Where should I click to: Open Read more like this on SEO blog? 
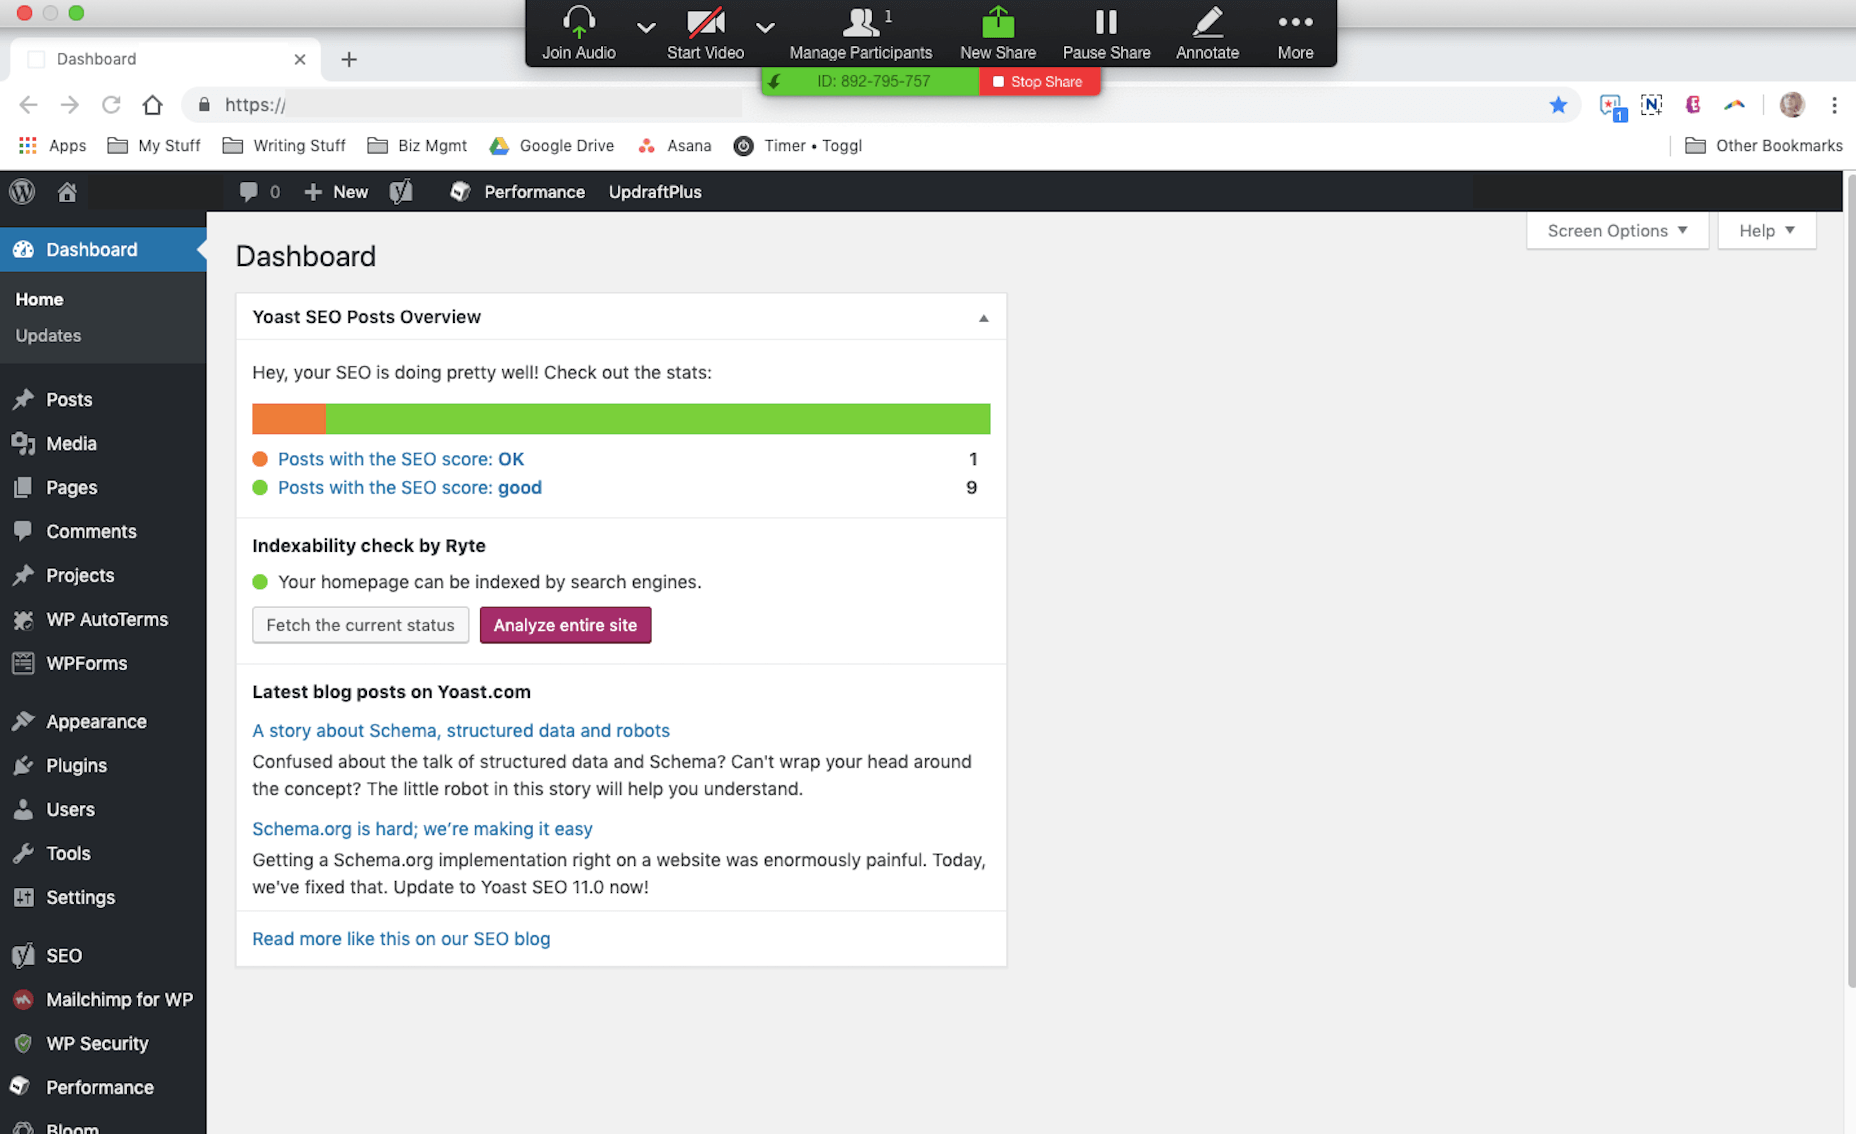coord(401,939)
